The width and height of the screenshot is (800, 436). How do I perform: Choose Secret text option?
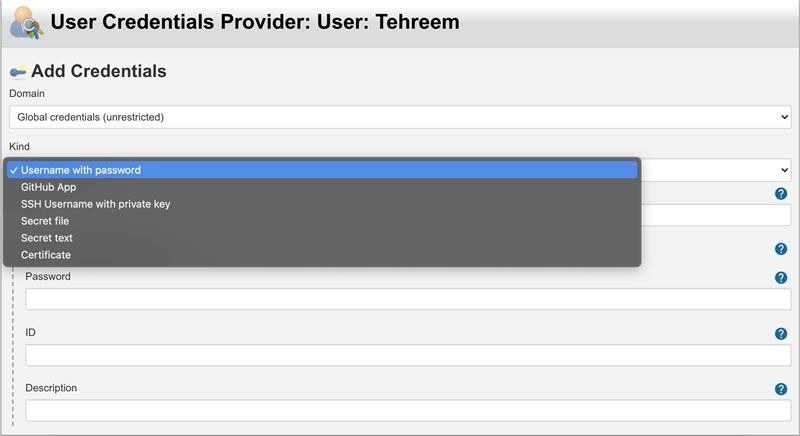tap(47, 238)
